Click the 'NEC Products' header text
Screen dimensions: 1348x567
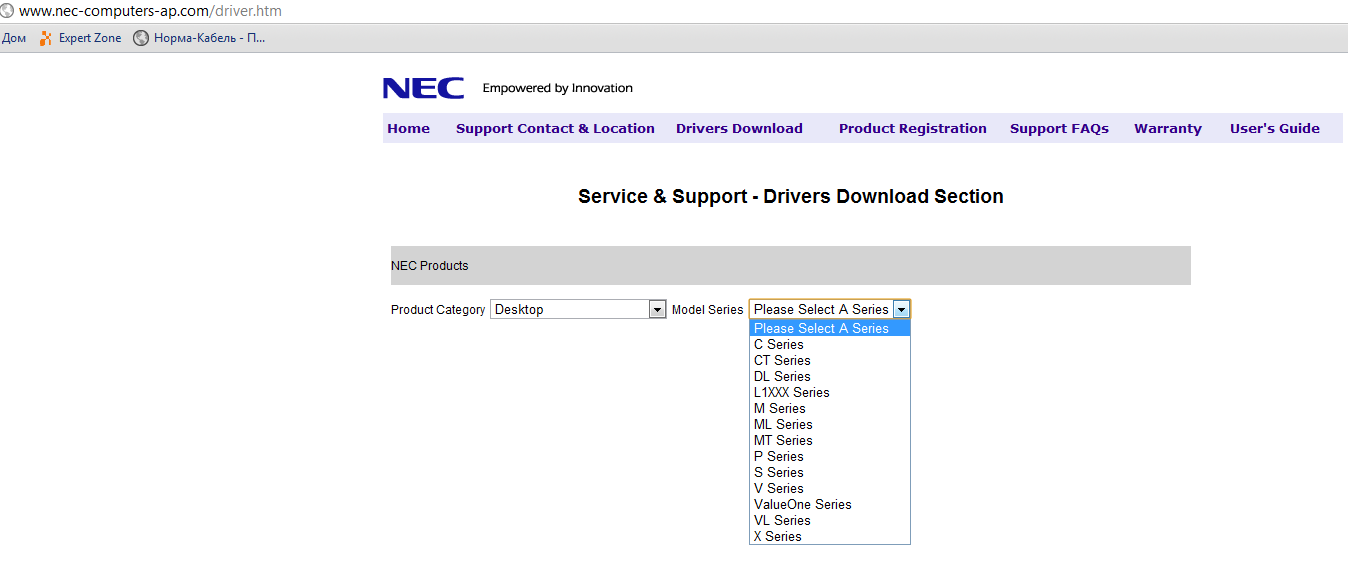430,266
